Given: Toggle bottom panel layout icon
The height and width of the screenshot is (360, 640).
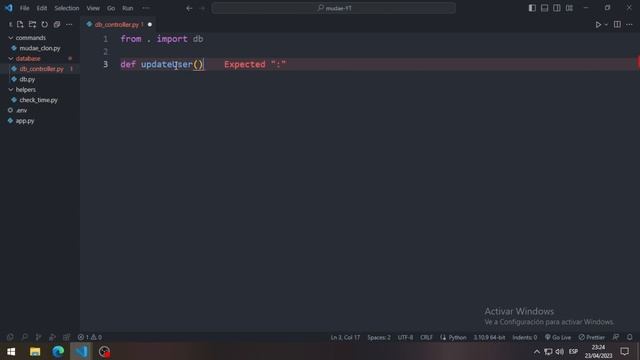Looking at the screenshot, I should [x=544, y=8].
